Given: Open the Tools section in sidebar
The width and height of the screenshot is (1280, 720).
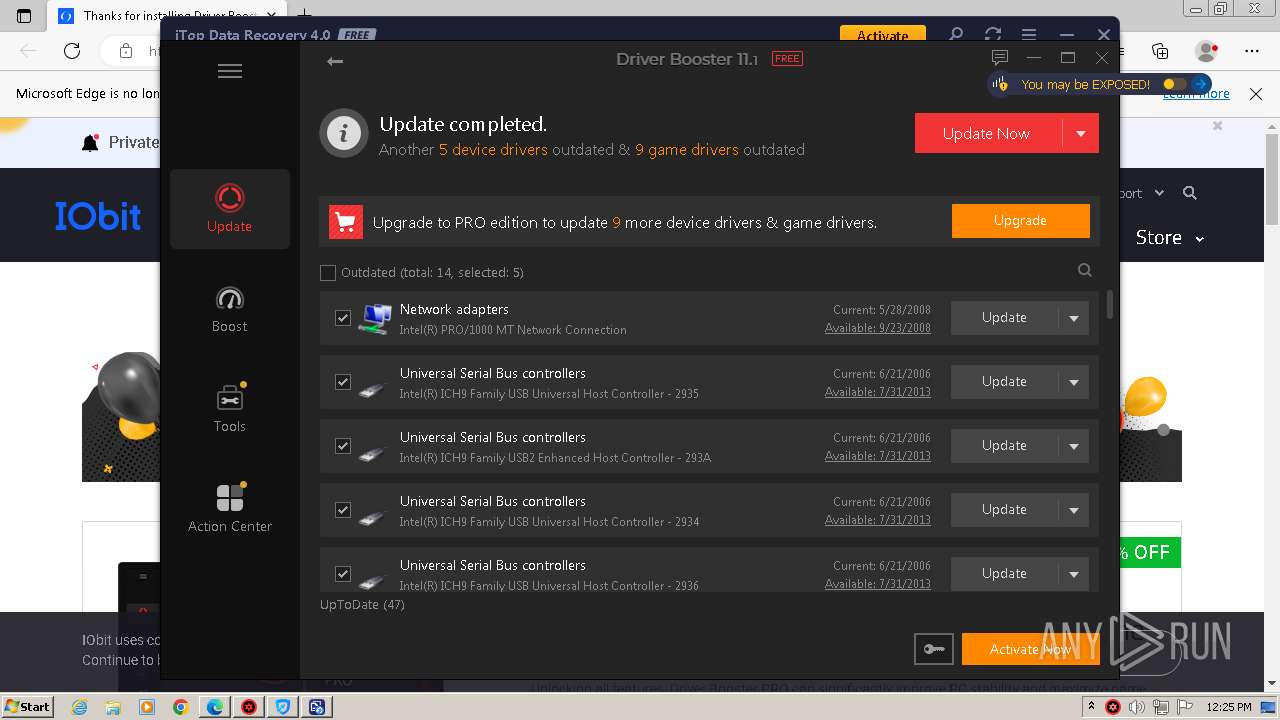Looking at the screenshot, I should tap(230, 408).
